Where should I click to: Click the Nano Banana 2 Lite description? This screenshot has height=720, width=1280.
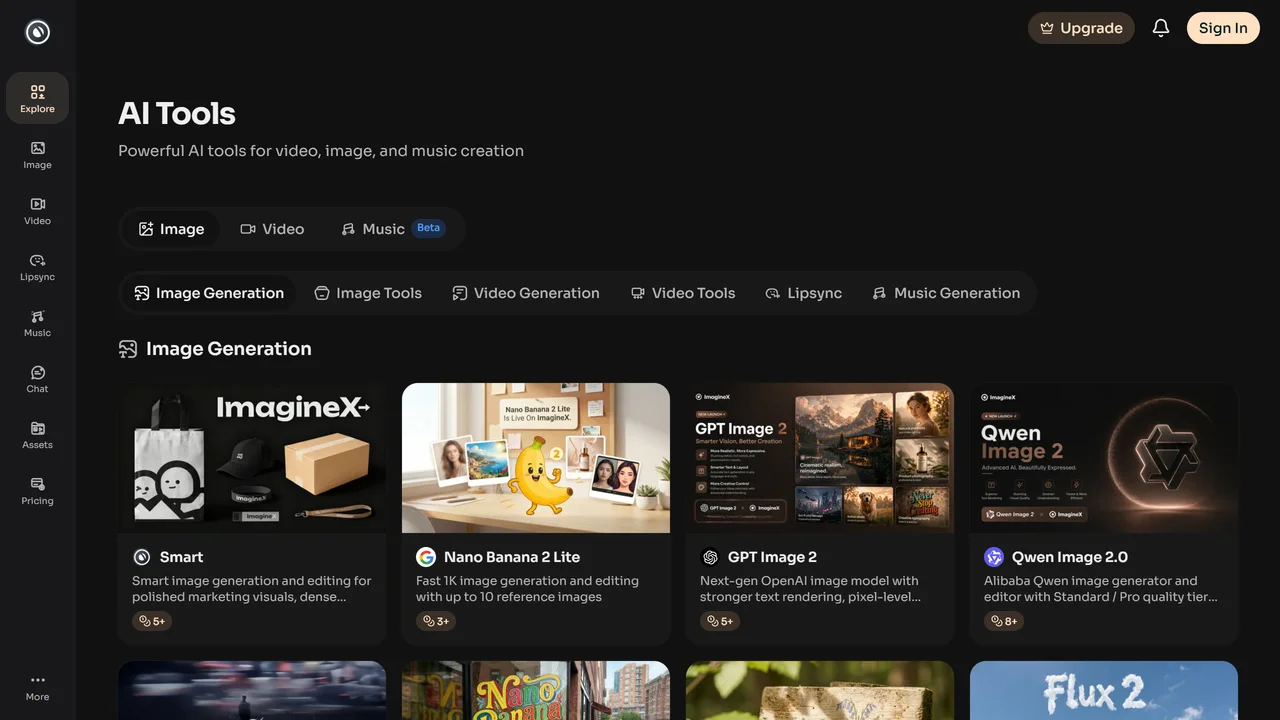click(527, 589)
